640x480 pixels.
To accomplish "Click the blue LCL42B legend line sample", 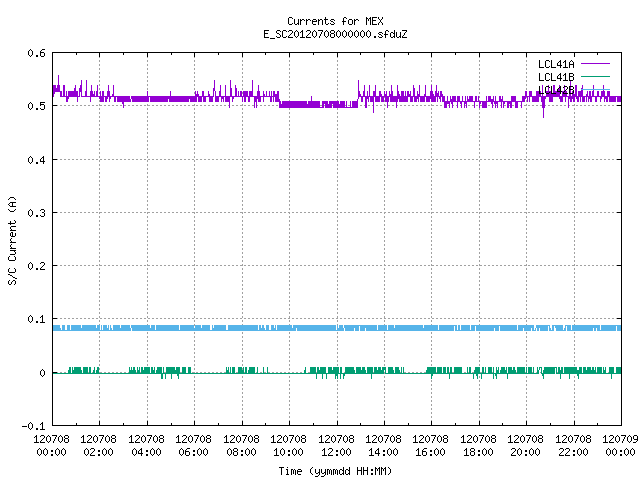I will [x=595, y=89].
